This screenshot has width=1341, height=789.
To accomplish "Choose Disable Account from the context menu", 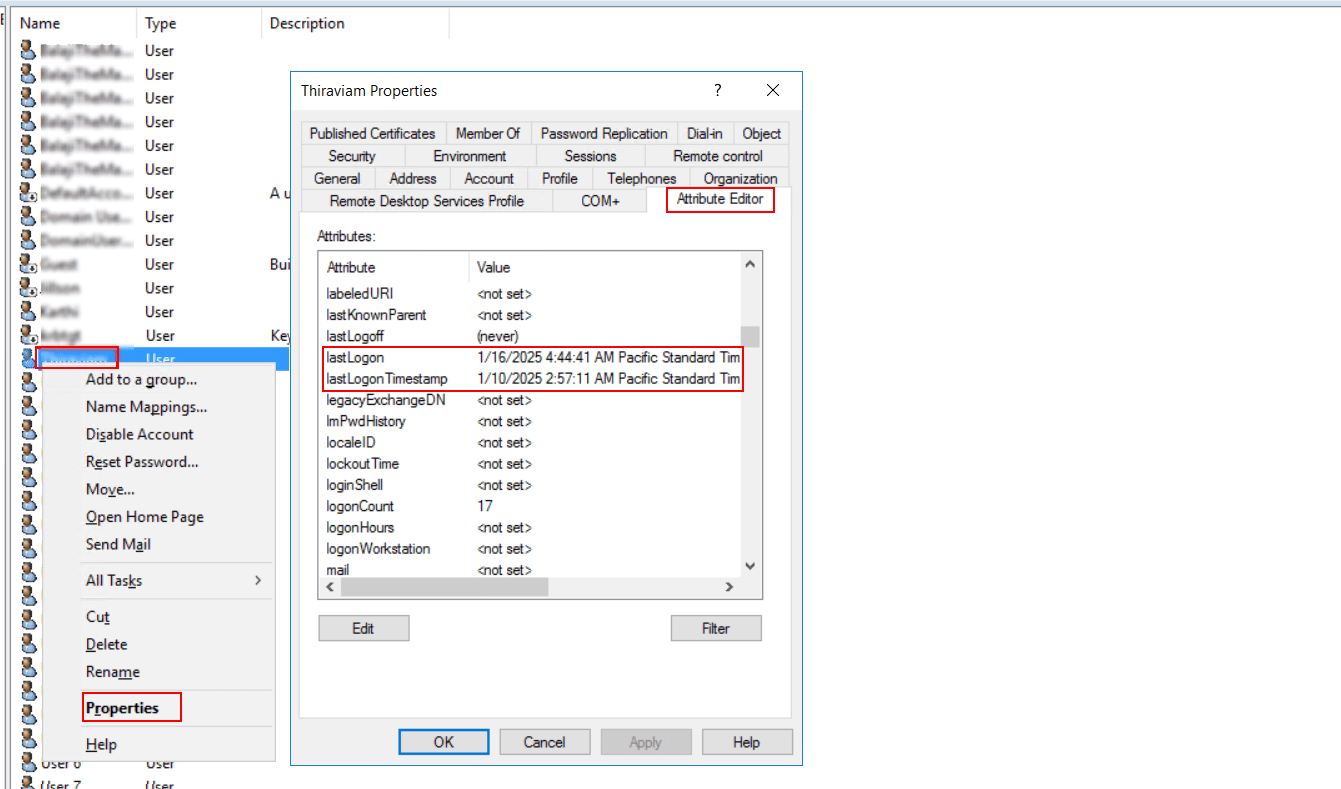I will coord(139,434).
